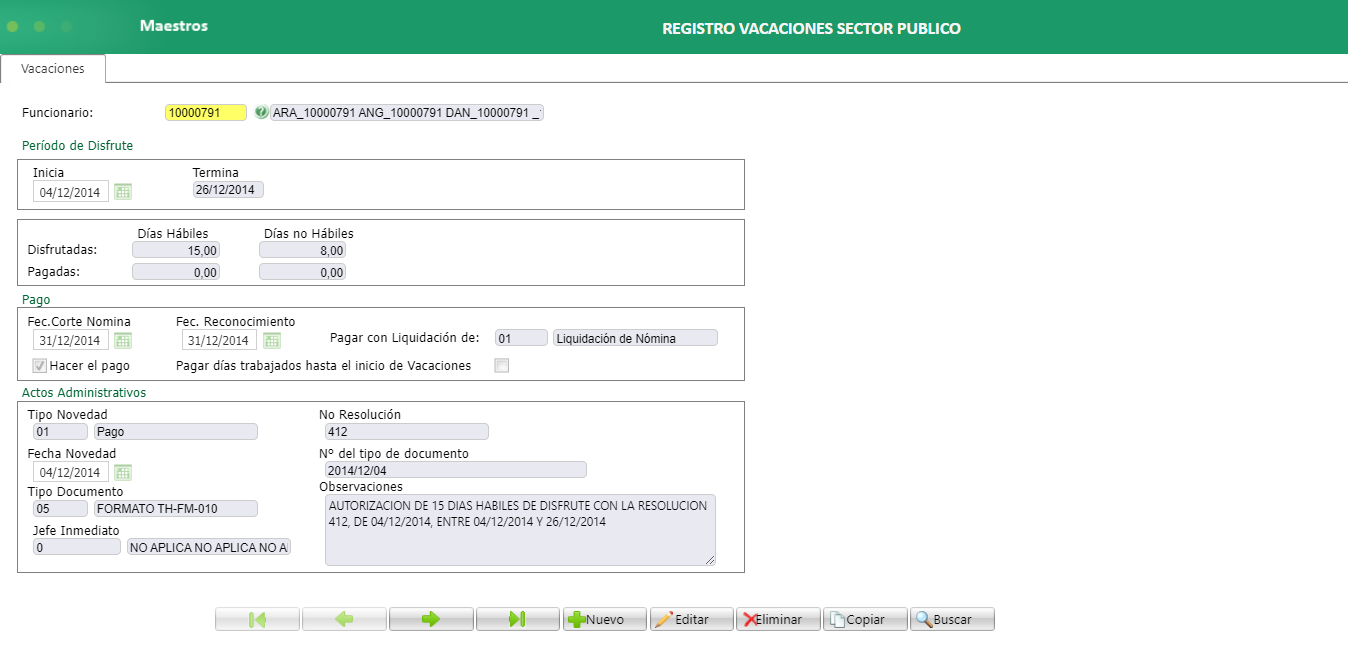Image resolution: width=1348 pixels, height=655 pixels.
Task: Click the No Resolución field 412
Action: (x=407, y=432)
